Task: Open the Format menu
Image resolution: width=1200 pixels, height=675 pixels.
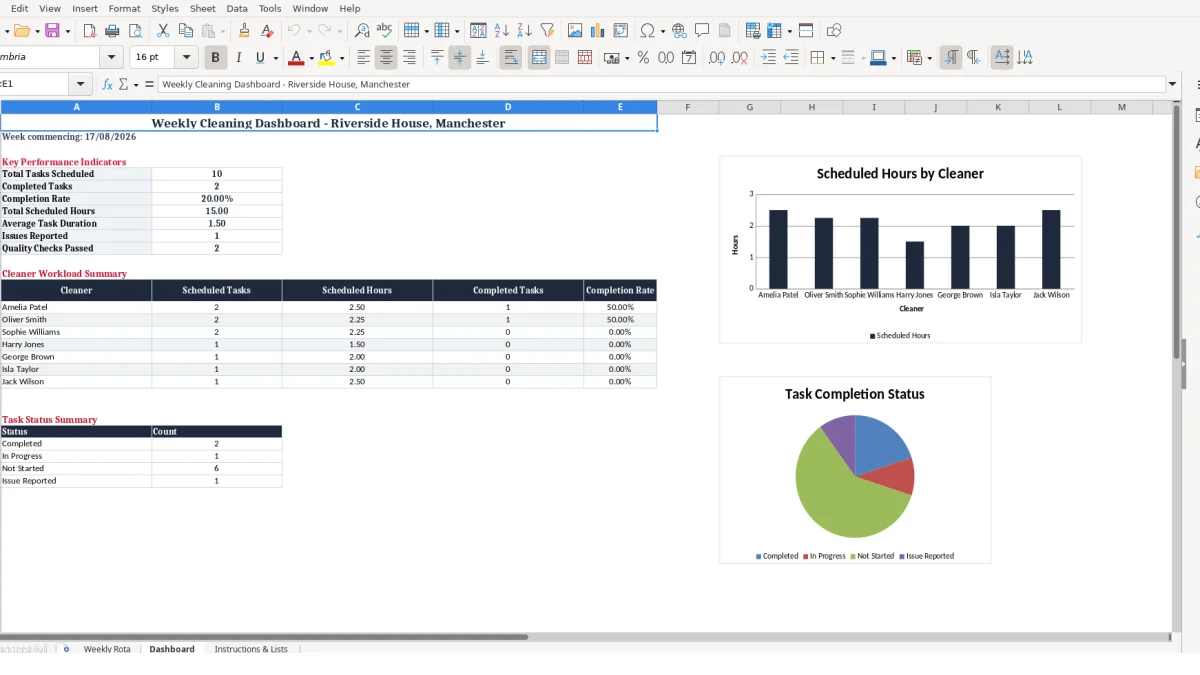Action: [125, 8]
